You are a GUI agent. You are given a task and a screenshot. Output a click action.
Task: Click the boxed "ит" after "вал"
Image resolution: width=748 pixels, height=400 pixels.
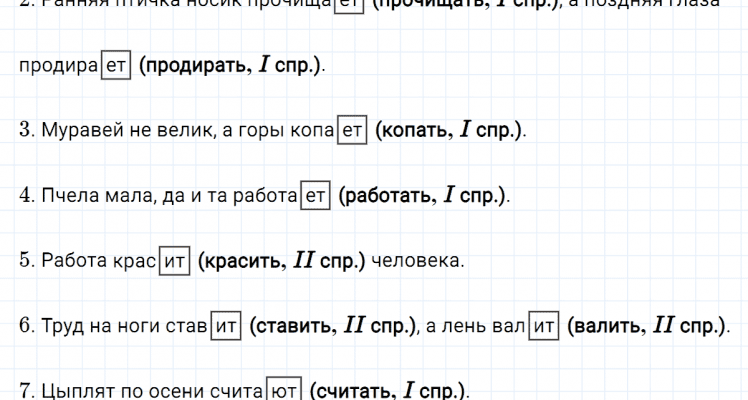[x=543, y=326]
